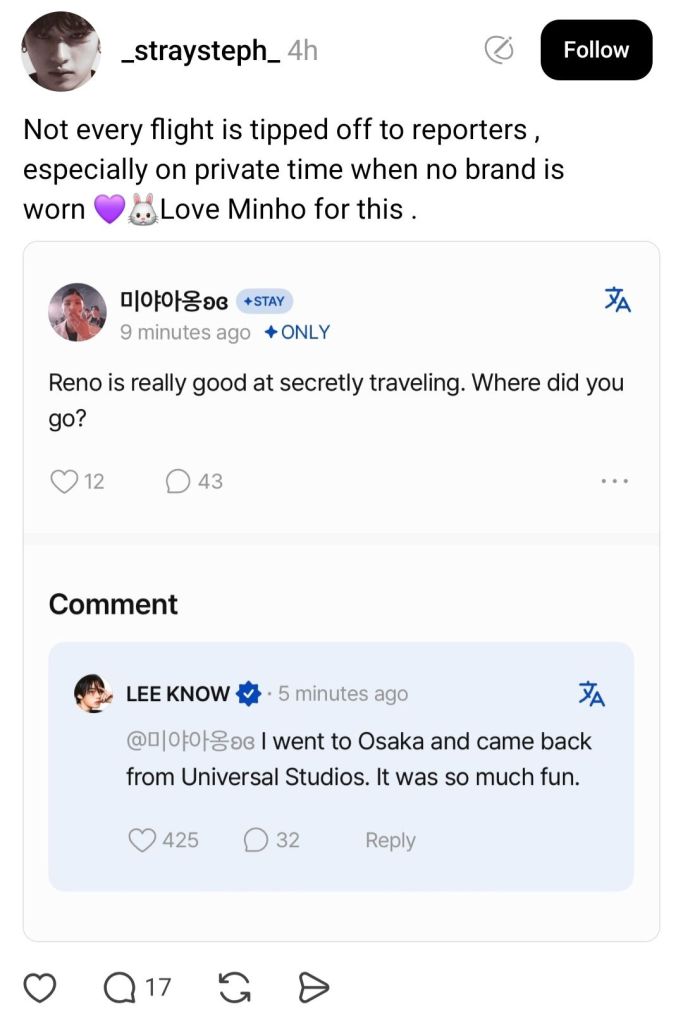
Task: Like the Threads post with heart icon
Action: [x=39, y=988]
